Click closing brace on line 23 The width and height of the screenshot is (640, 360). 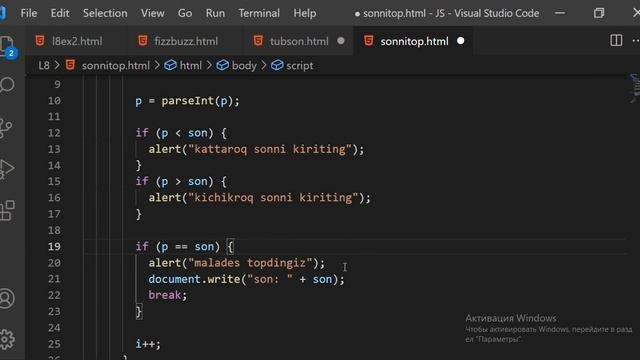tap(139, 312)
